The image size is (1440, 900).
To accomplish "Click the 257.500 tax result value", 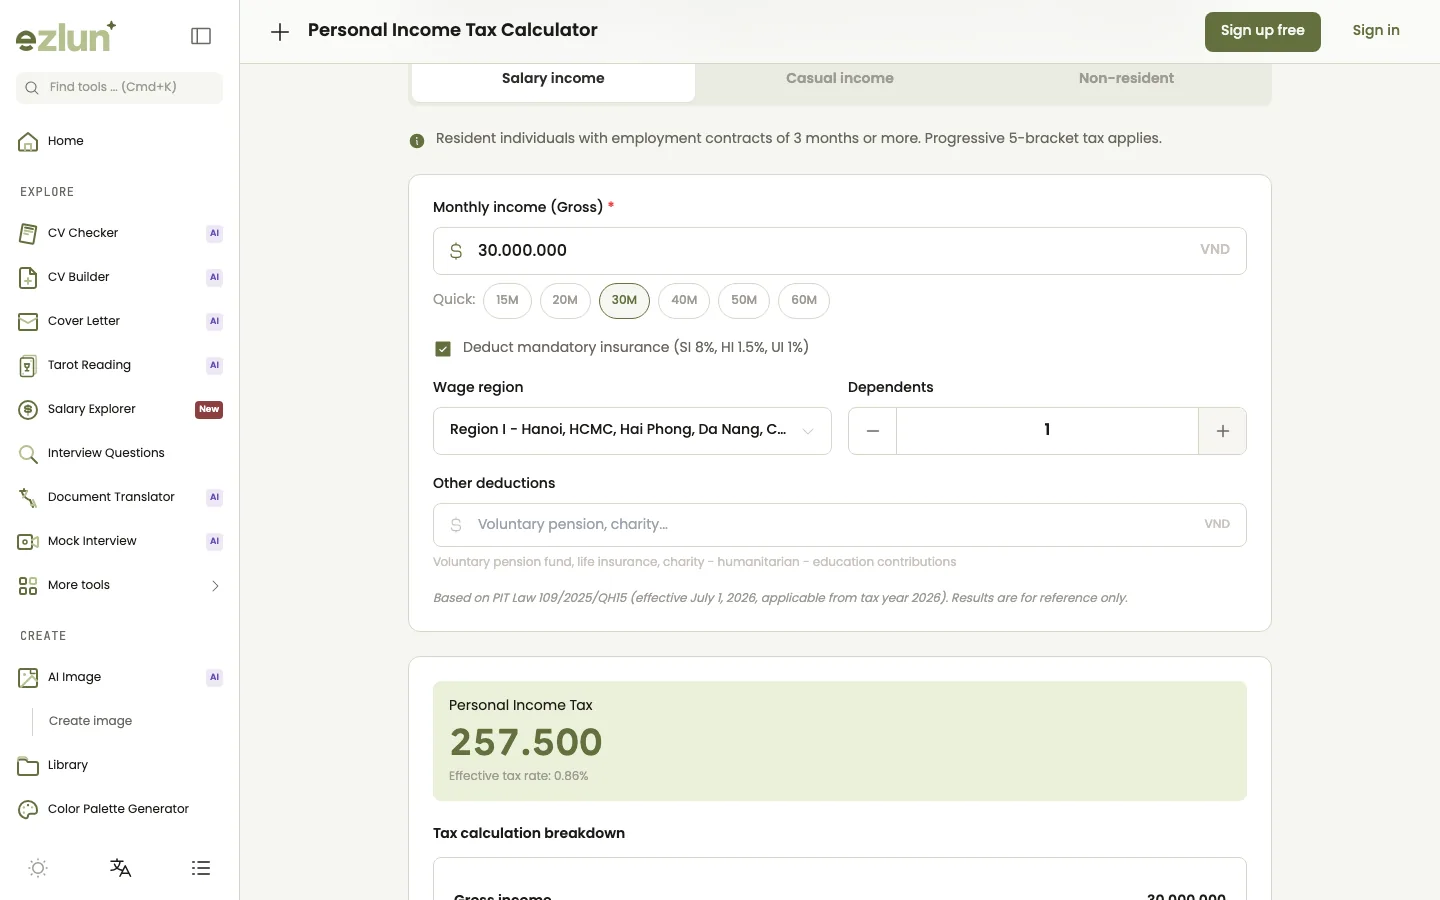I will (526, 742).
